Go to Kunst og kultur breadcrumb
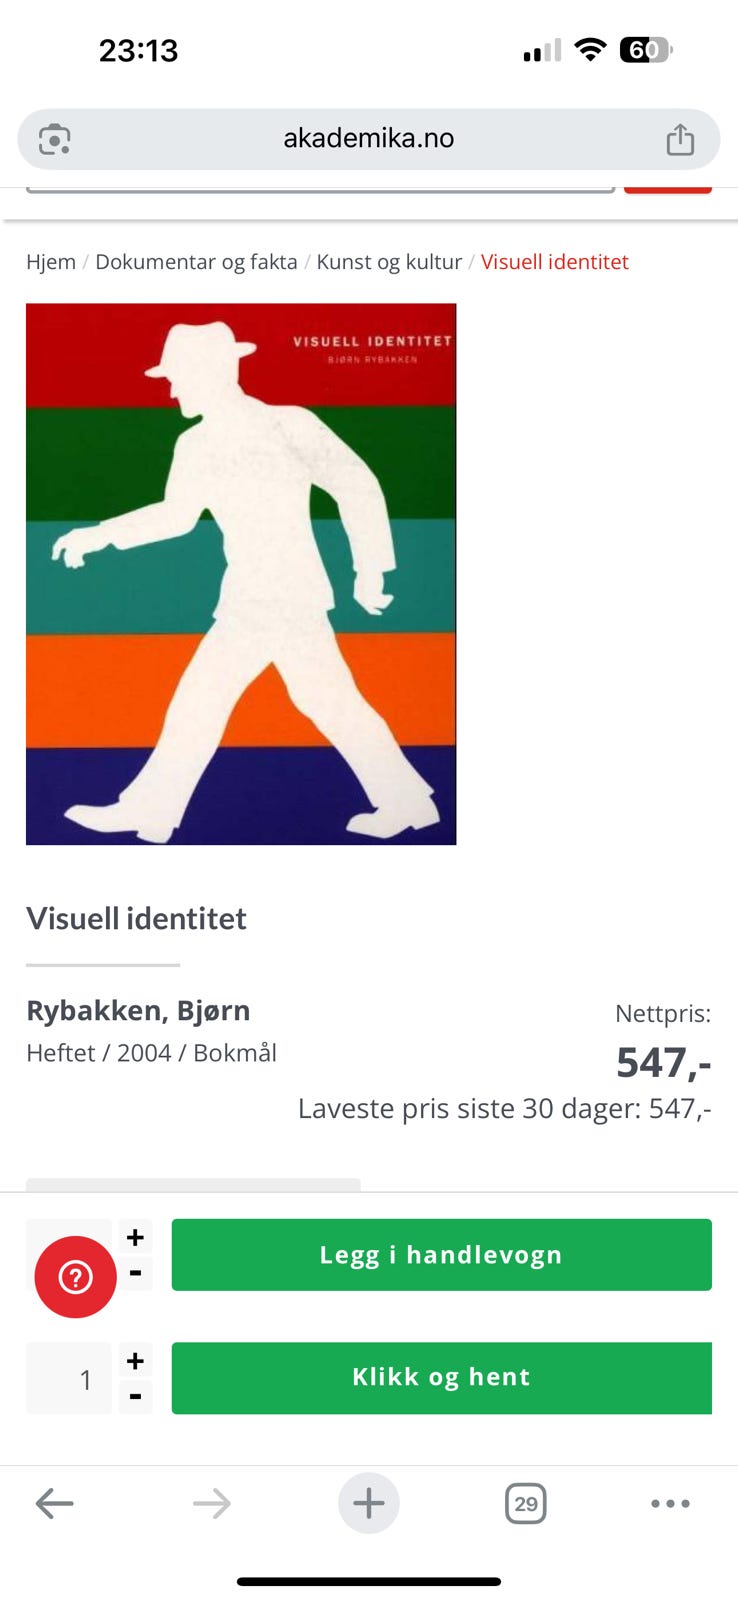The width and height of the screenshot is (738, 1600). click(389, 262)
